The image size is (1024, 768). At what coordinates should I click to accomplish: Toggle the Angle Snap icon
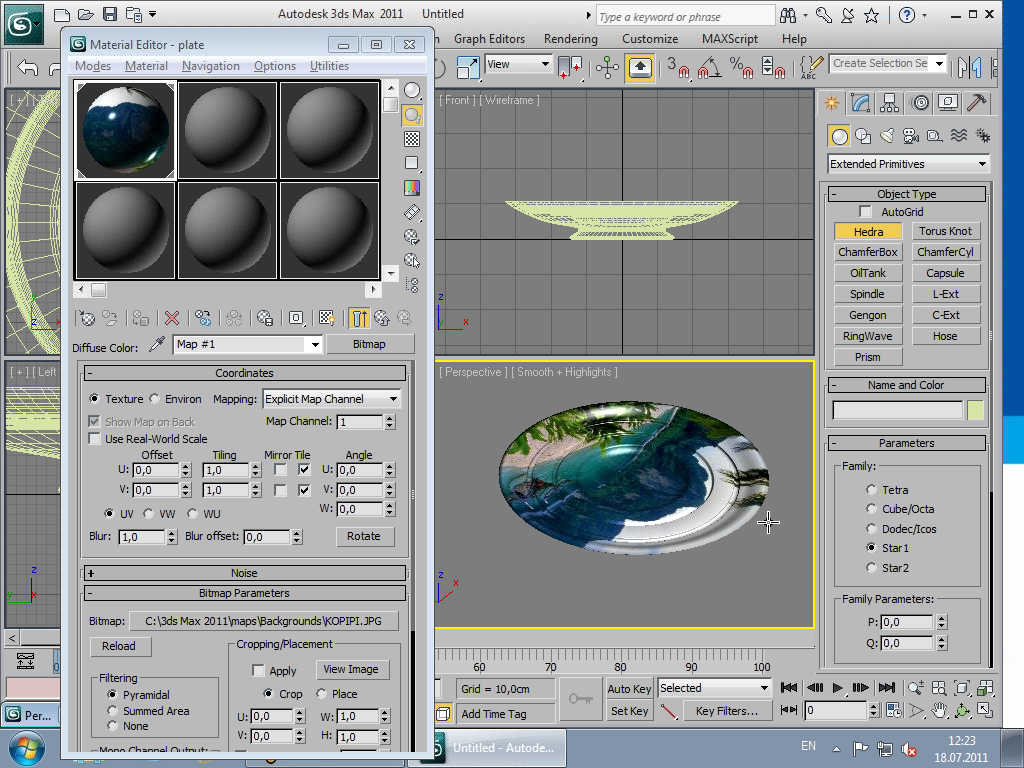(708, 67)
